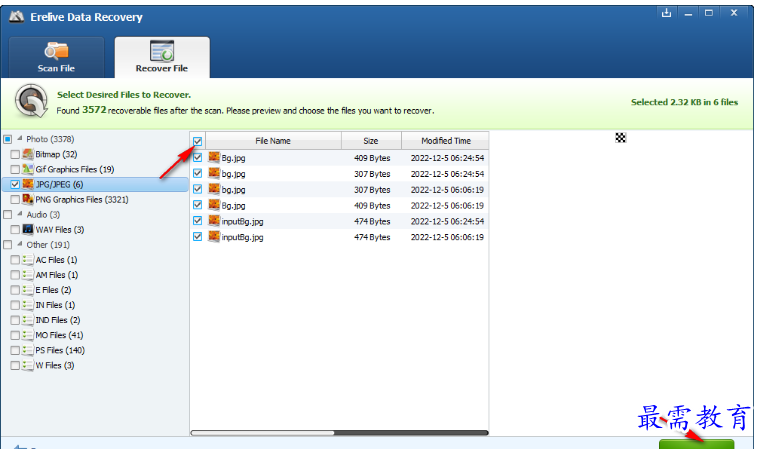This screenshot has width=759, height=449.
Task: Click the E Files type icon
Action: pyautogui.click(x=28, y=290)
